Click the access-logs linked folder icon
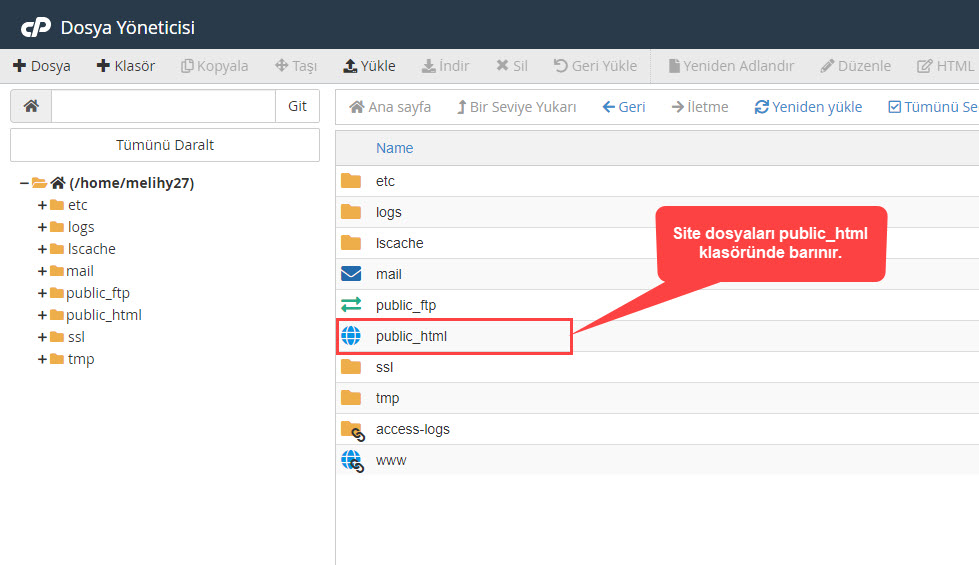 coord(352,429)
